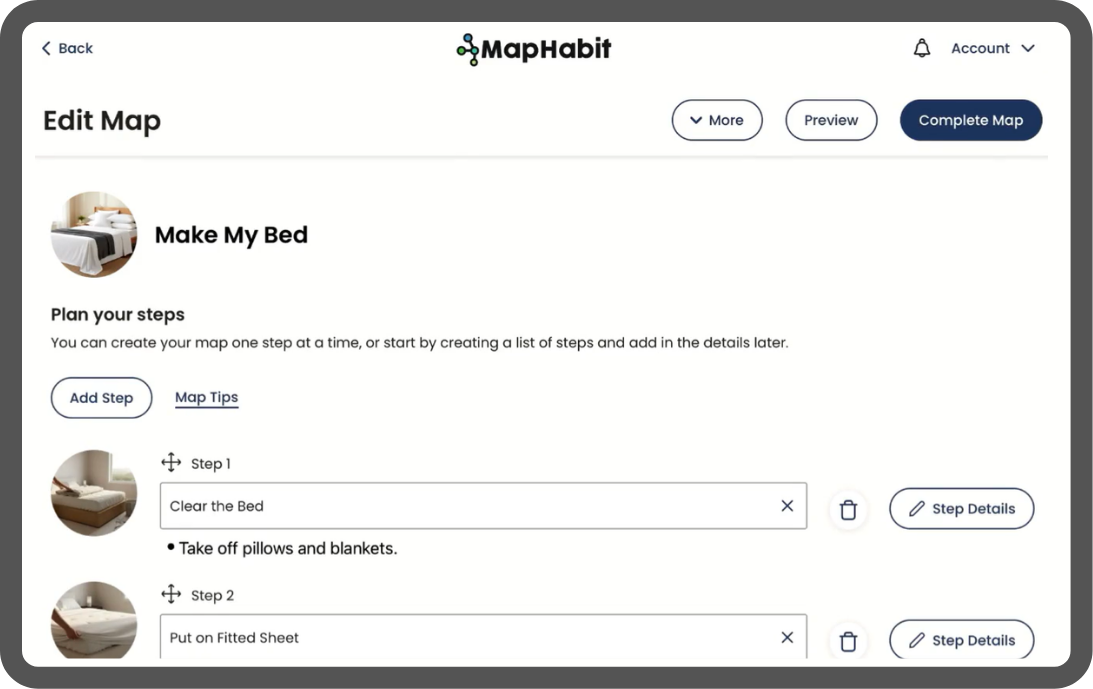
Task: Click the MapHabit logo
Action: pyautogui.click(x=534, y=49)
